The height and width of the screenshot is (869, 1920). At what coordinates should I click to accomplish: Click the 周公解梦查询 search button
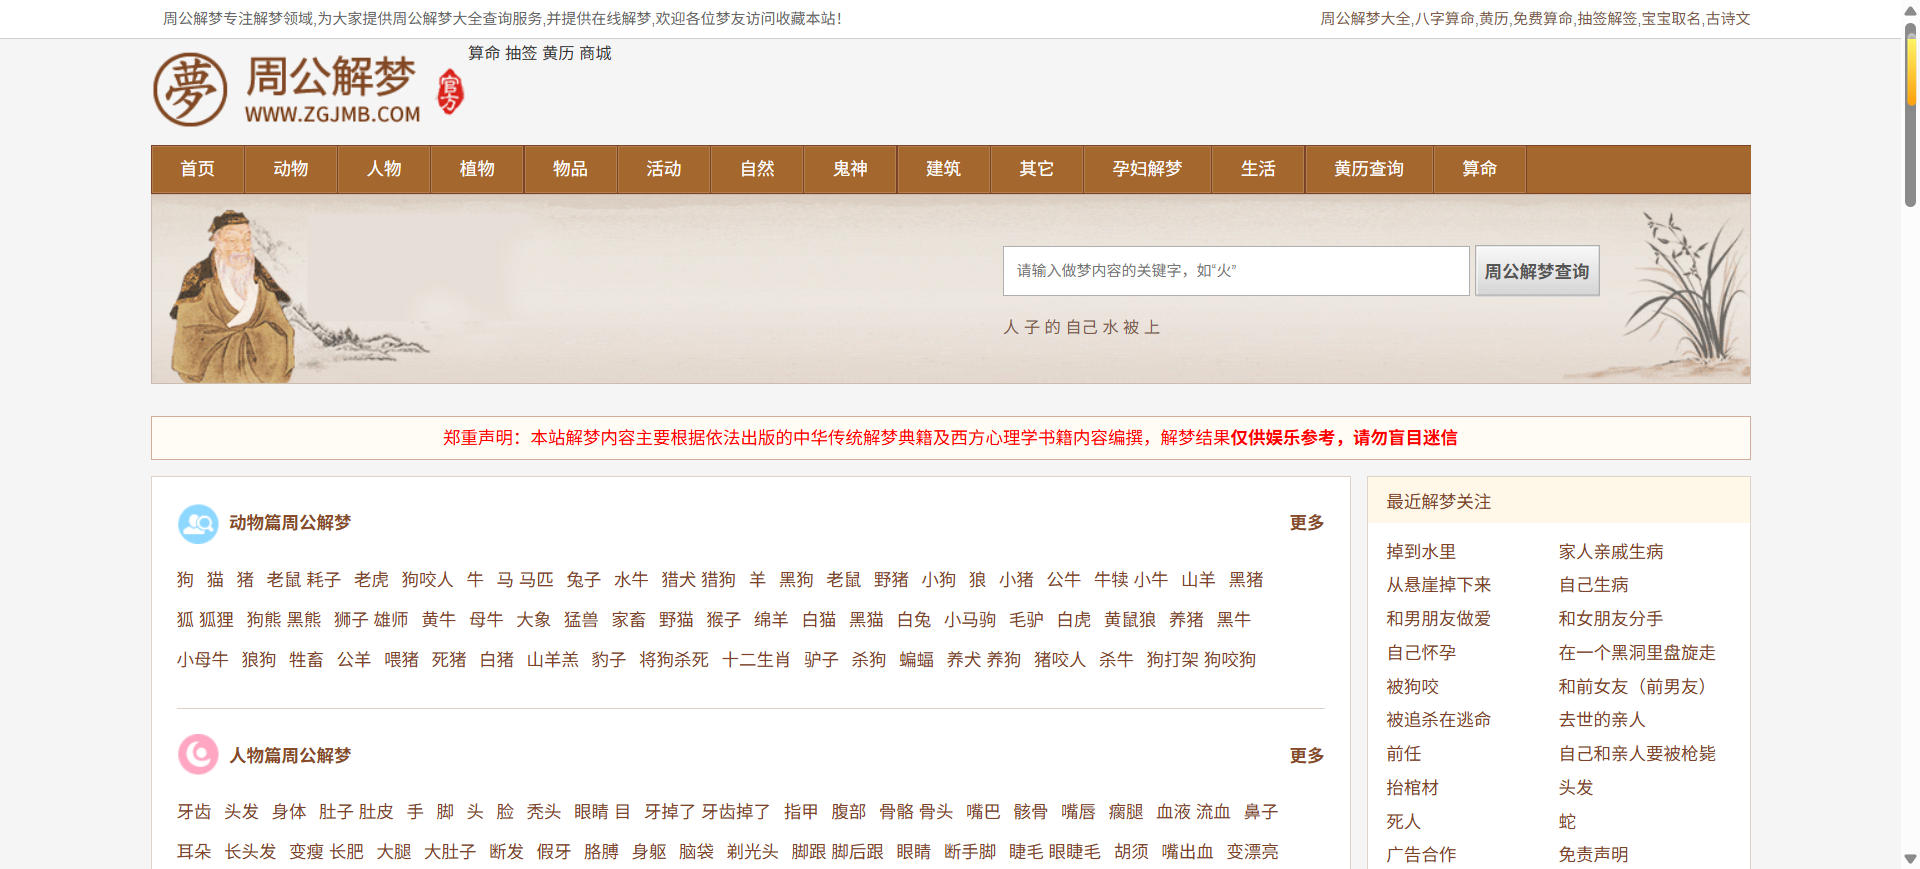point(1537,271)
